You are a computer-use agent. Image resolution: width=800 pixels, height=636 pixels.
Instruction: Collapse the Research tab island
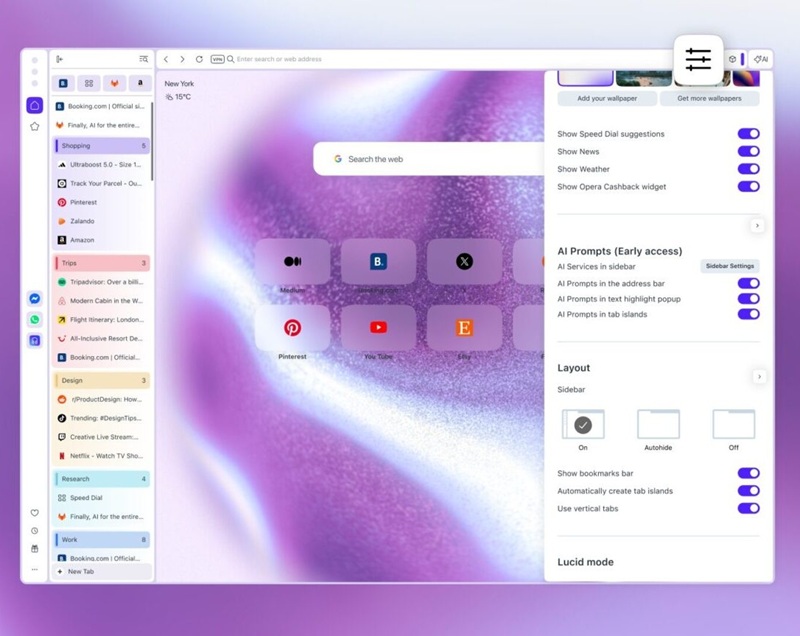[x=101, y=479]
